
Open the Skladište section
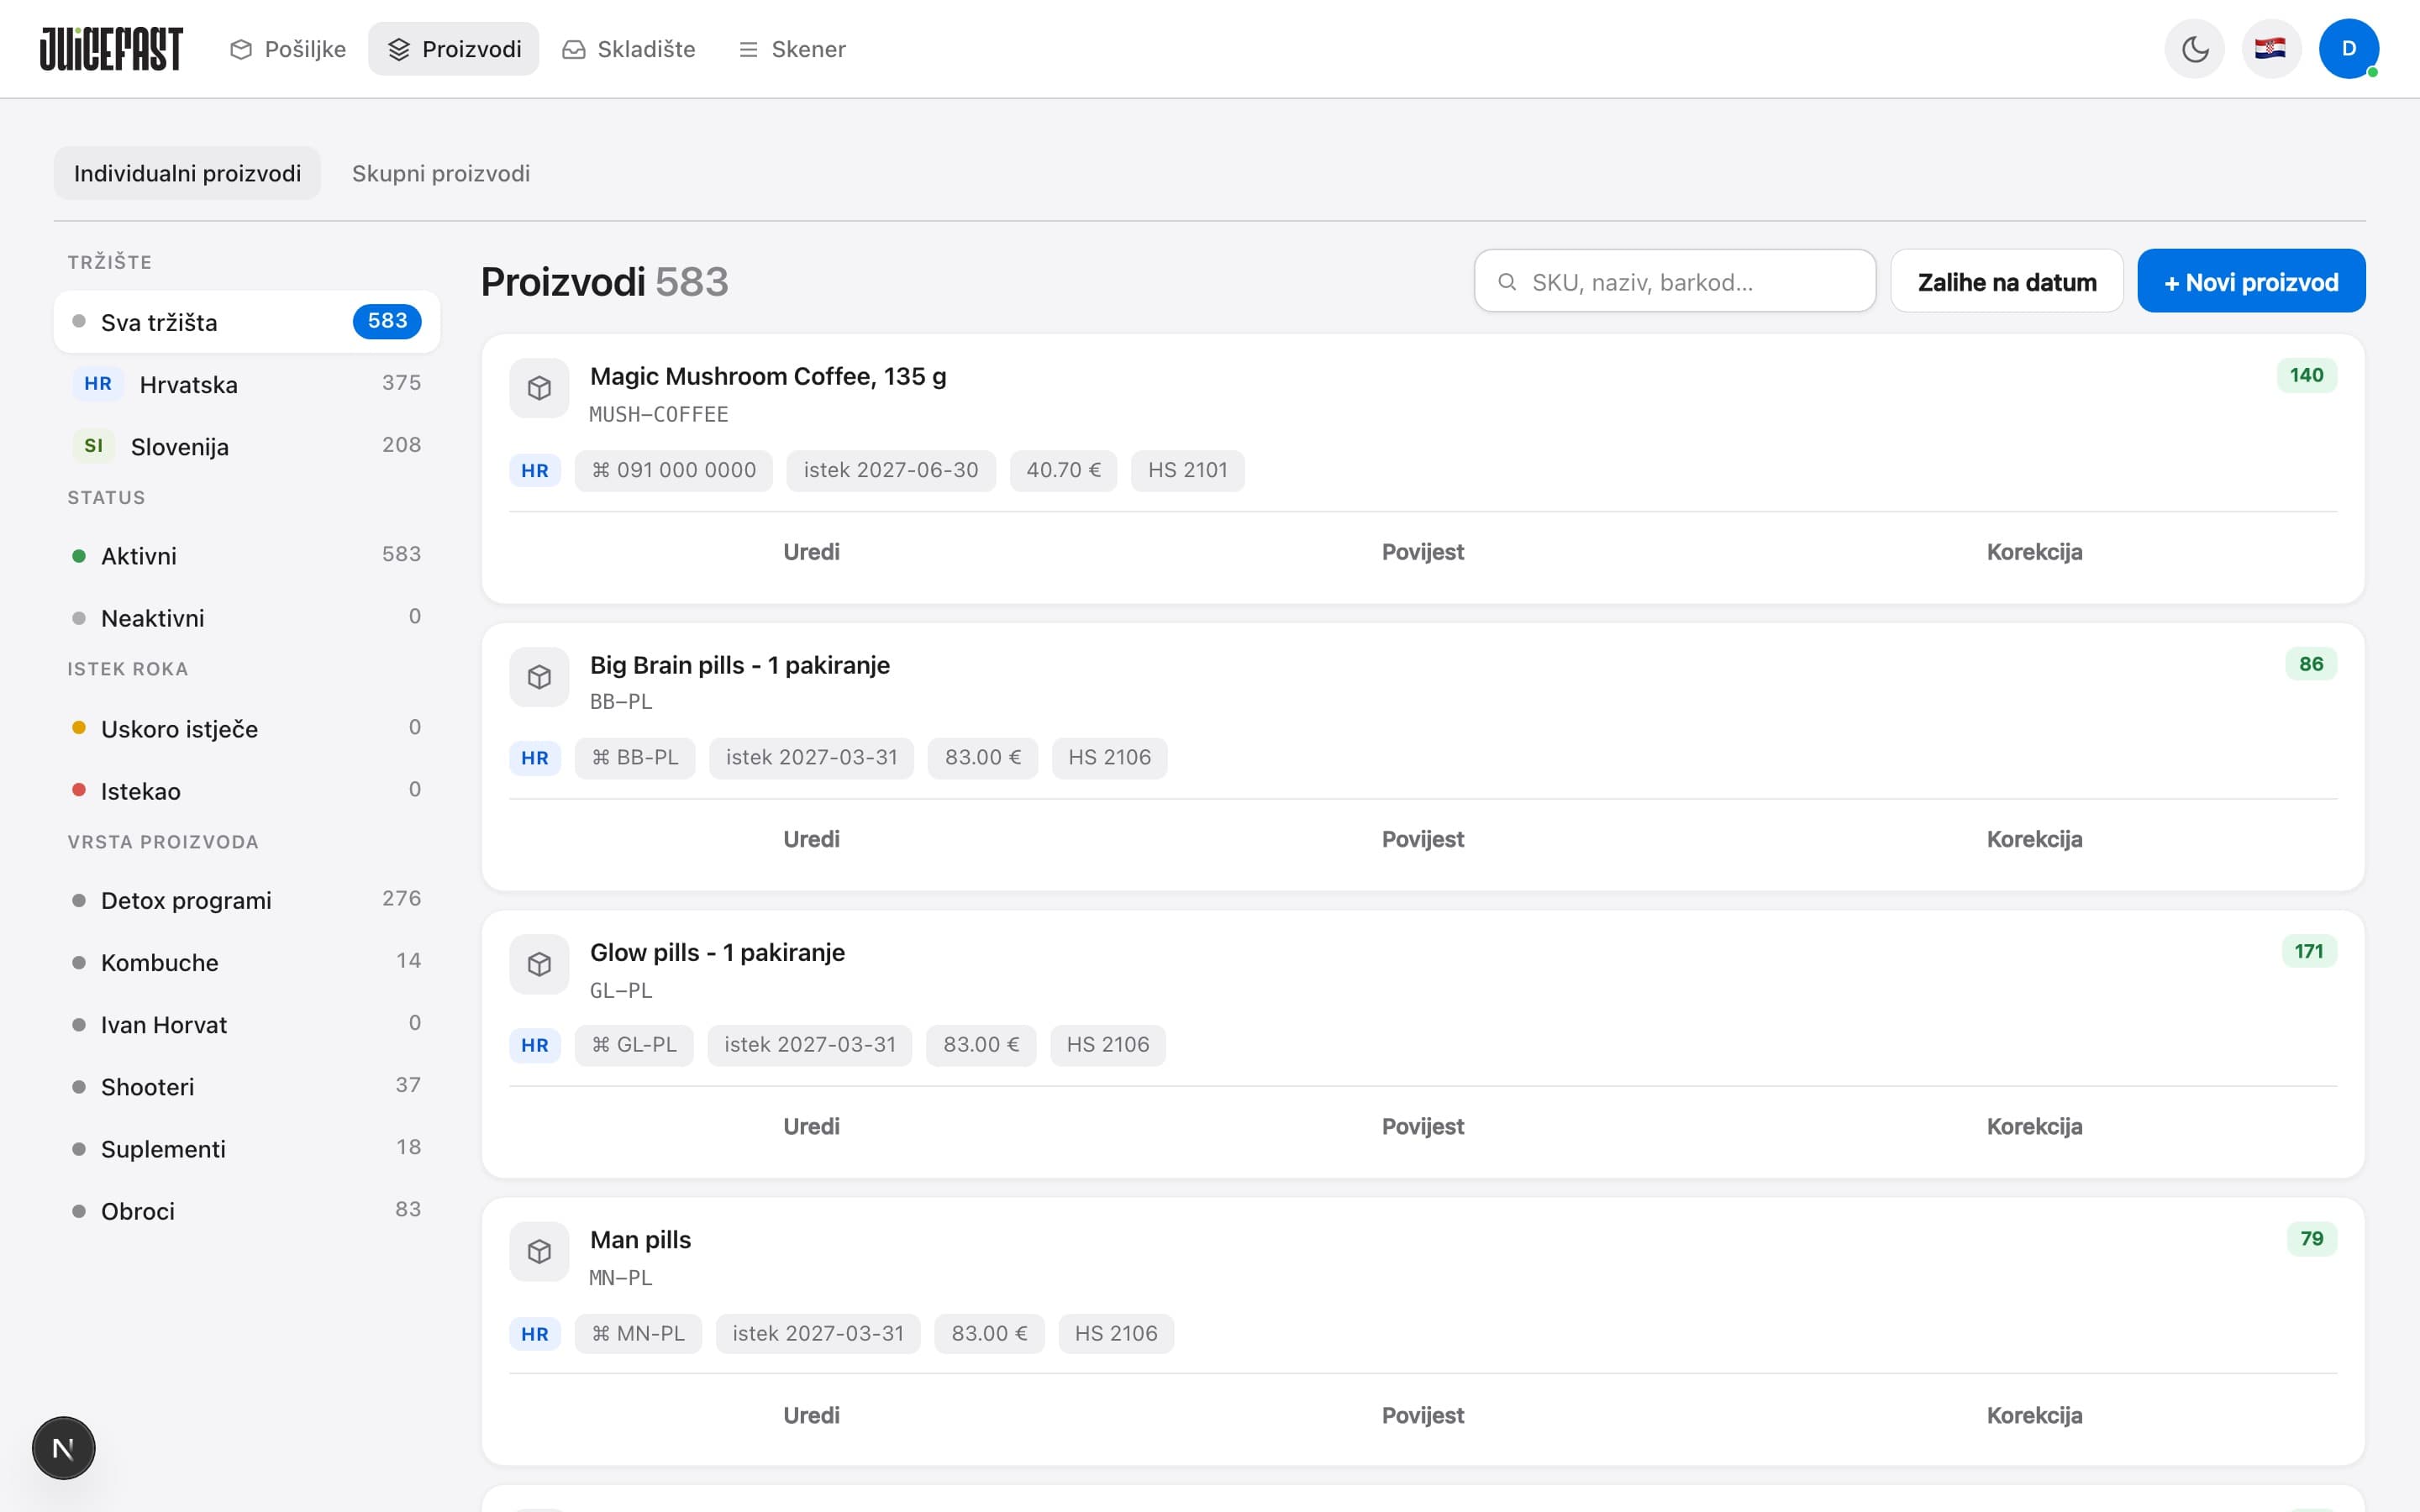(x=629, y=49)
